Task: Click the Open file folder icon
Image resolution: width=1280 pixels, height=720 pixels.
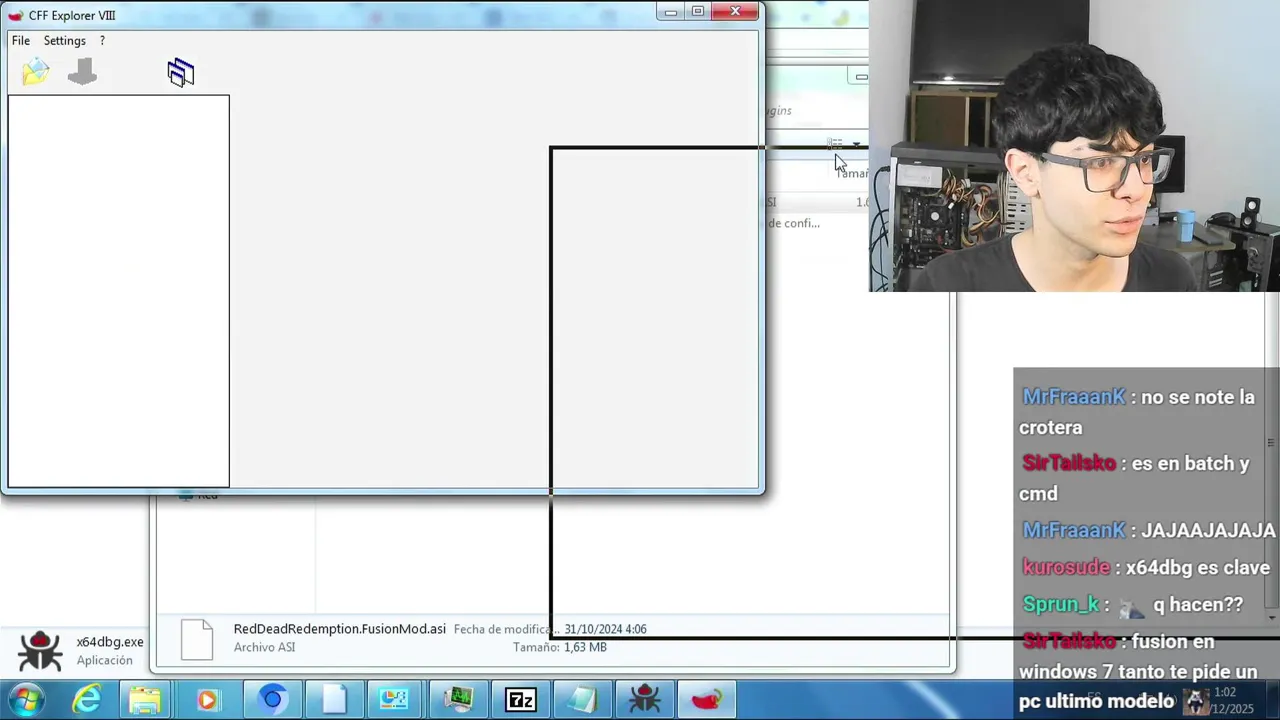Action: pos(35,72)
